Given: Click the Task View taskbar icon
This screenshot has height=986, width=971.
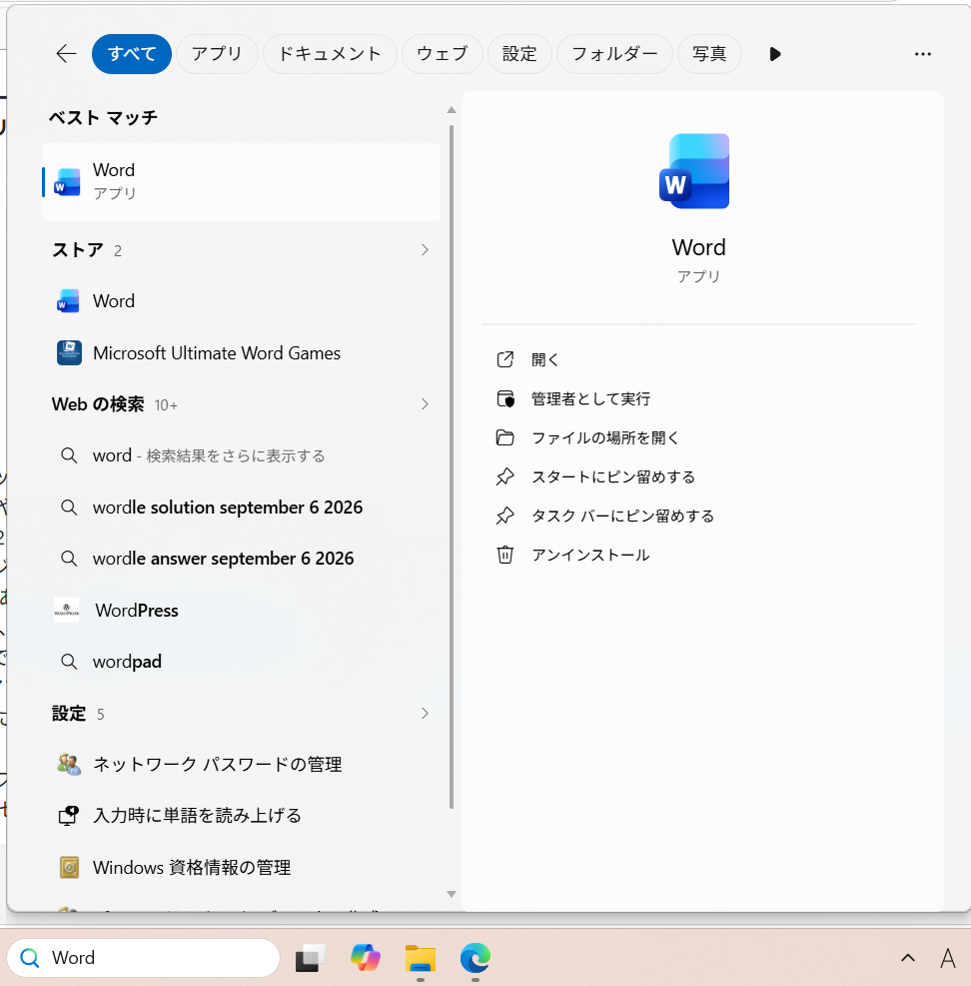Looking at the screenshot, I should pos(310,958).
